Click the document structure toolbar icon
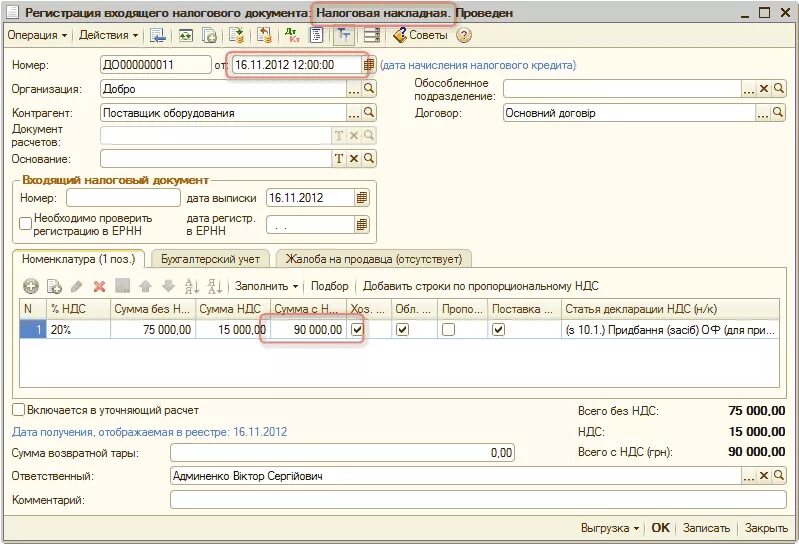Image resolution: width=799 pixels, height=544 pixels. click(x=263, y=35)
